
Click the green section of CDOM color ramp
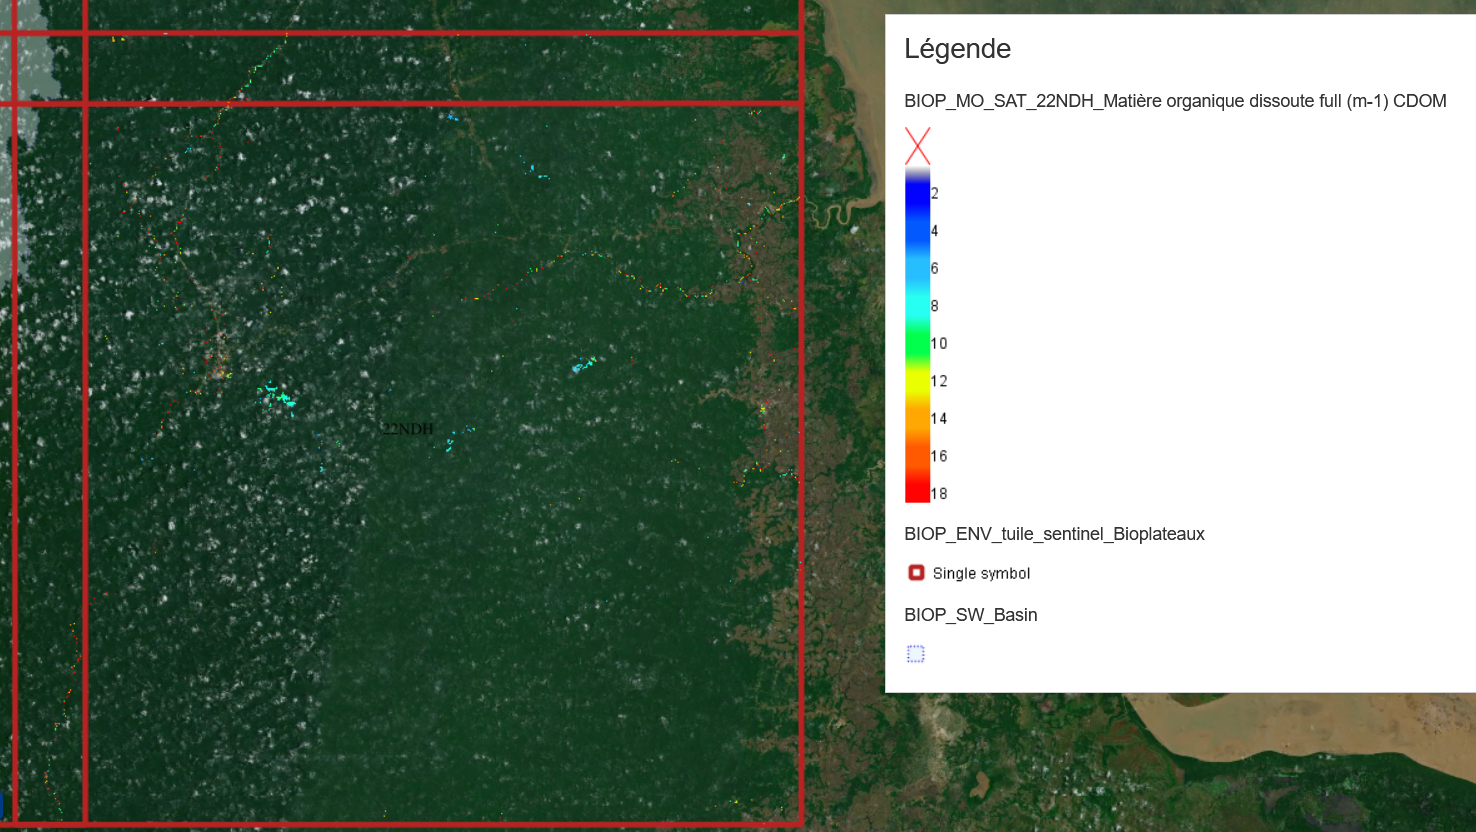click(917, 345)
